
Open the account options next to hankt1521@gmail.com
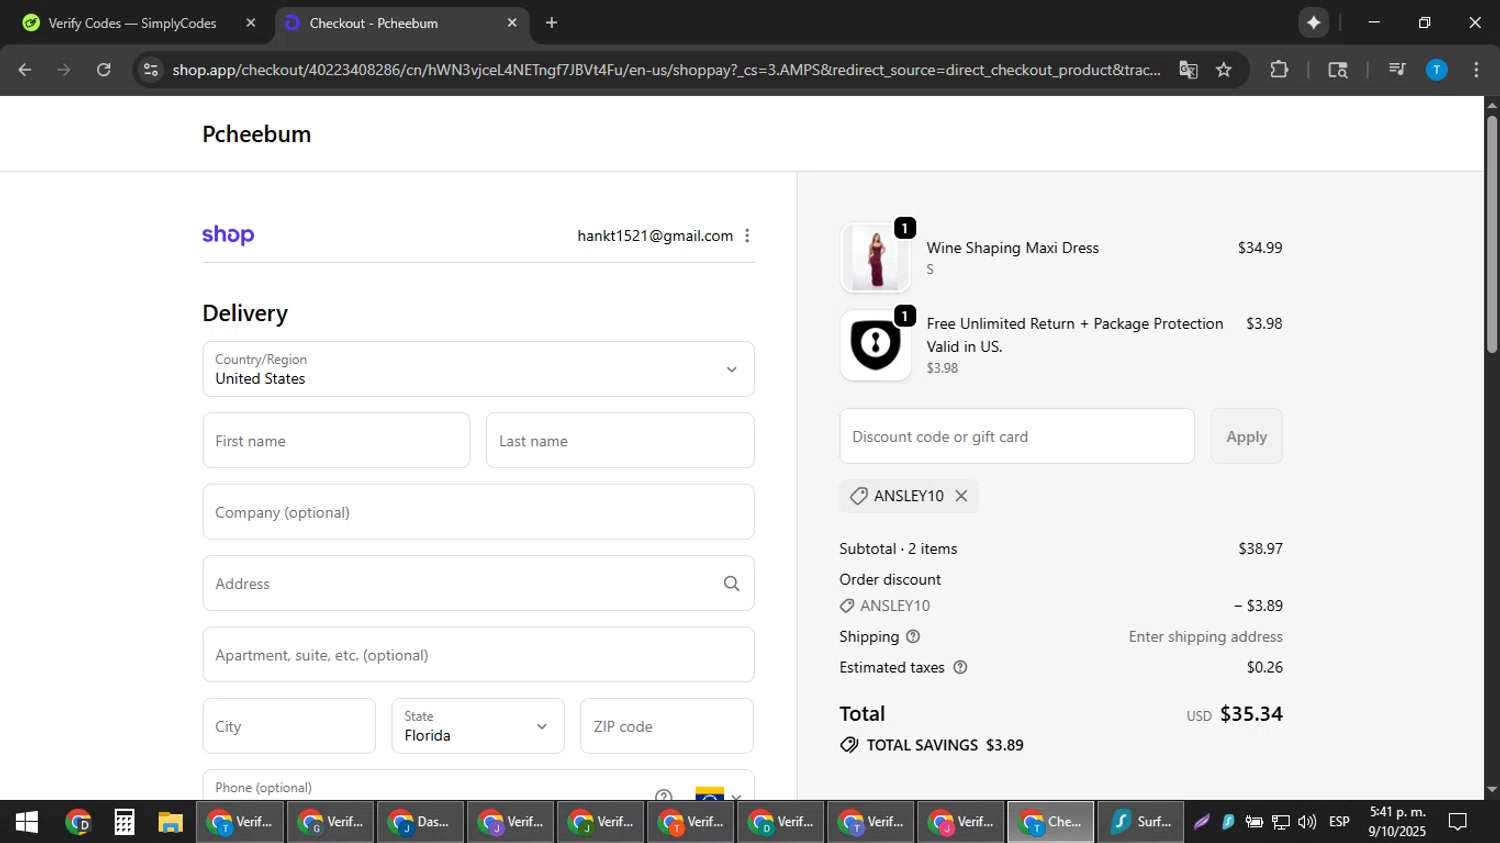tap(747, 236)
